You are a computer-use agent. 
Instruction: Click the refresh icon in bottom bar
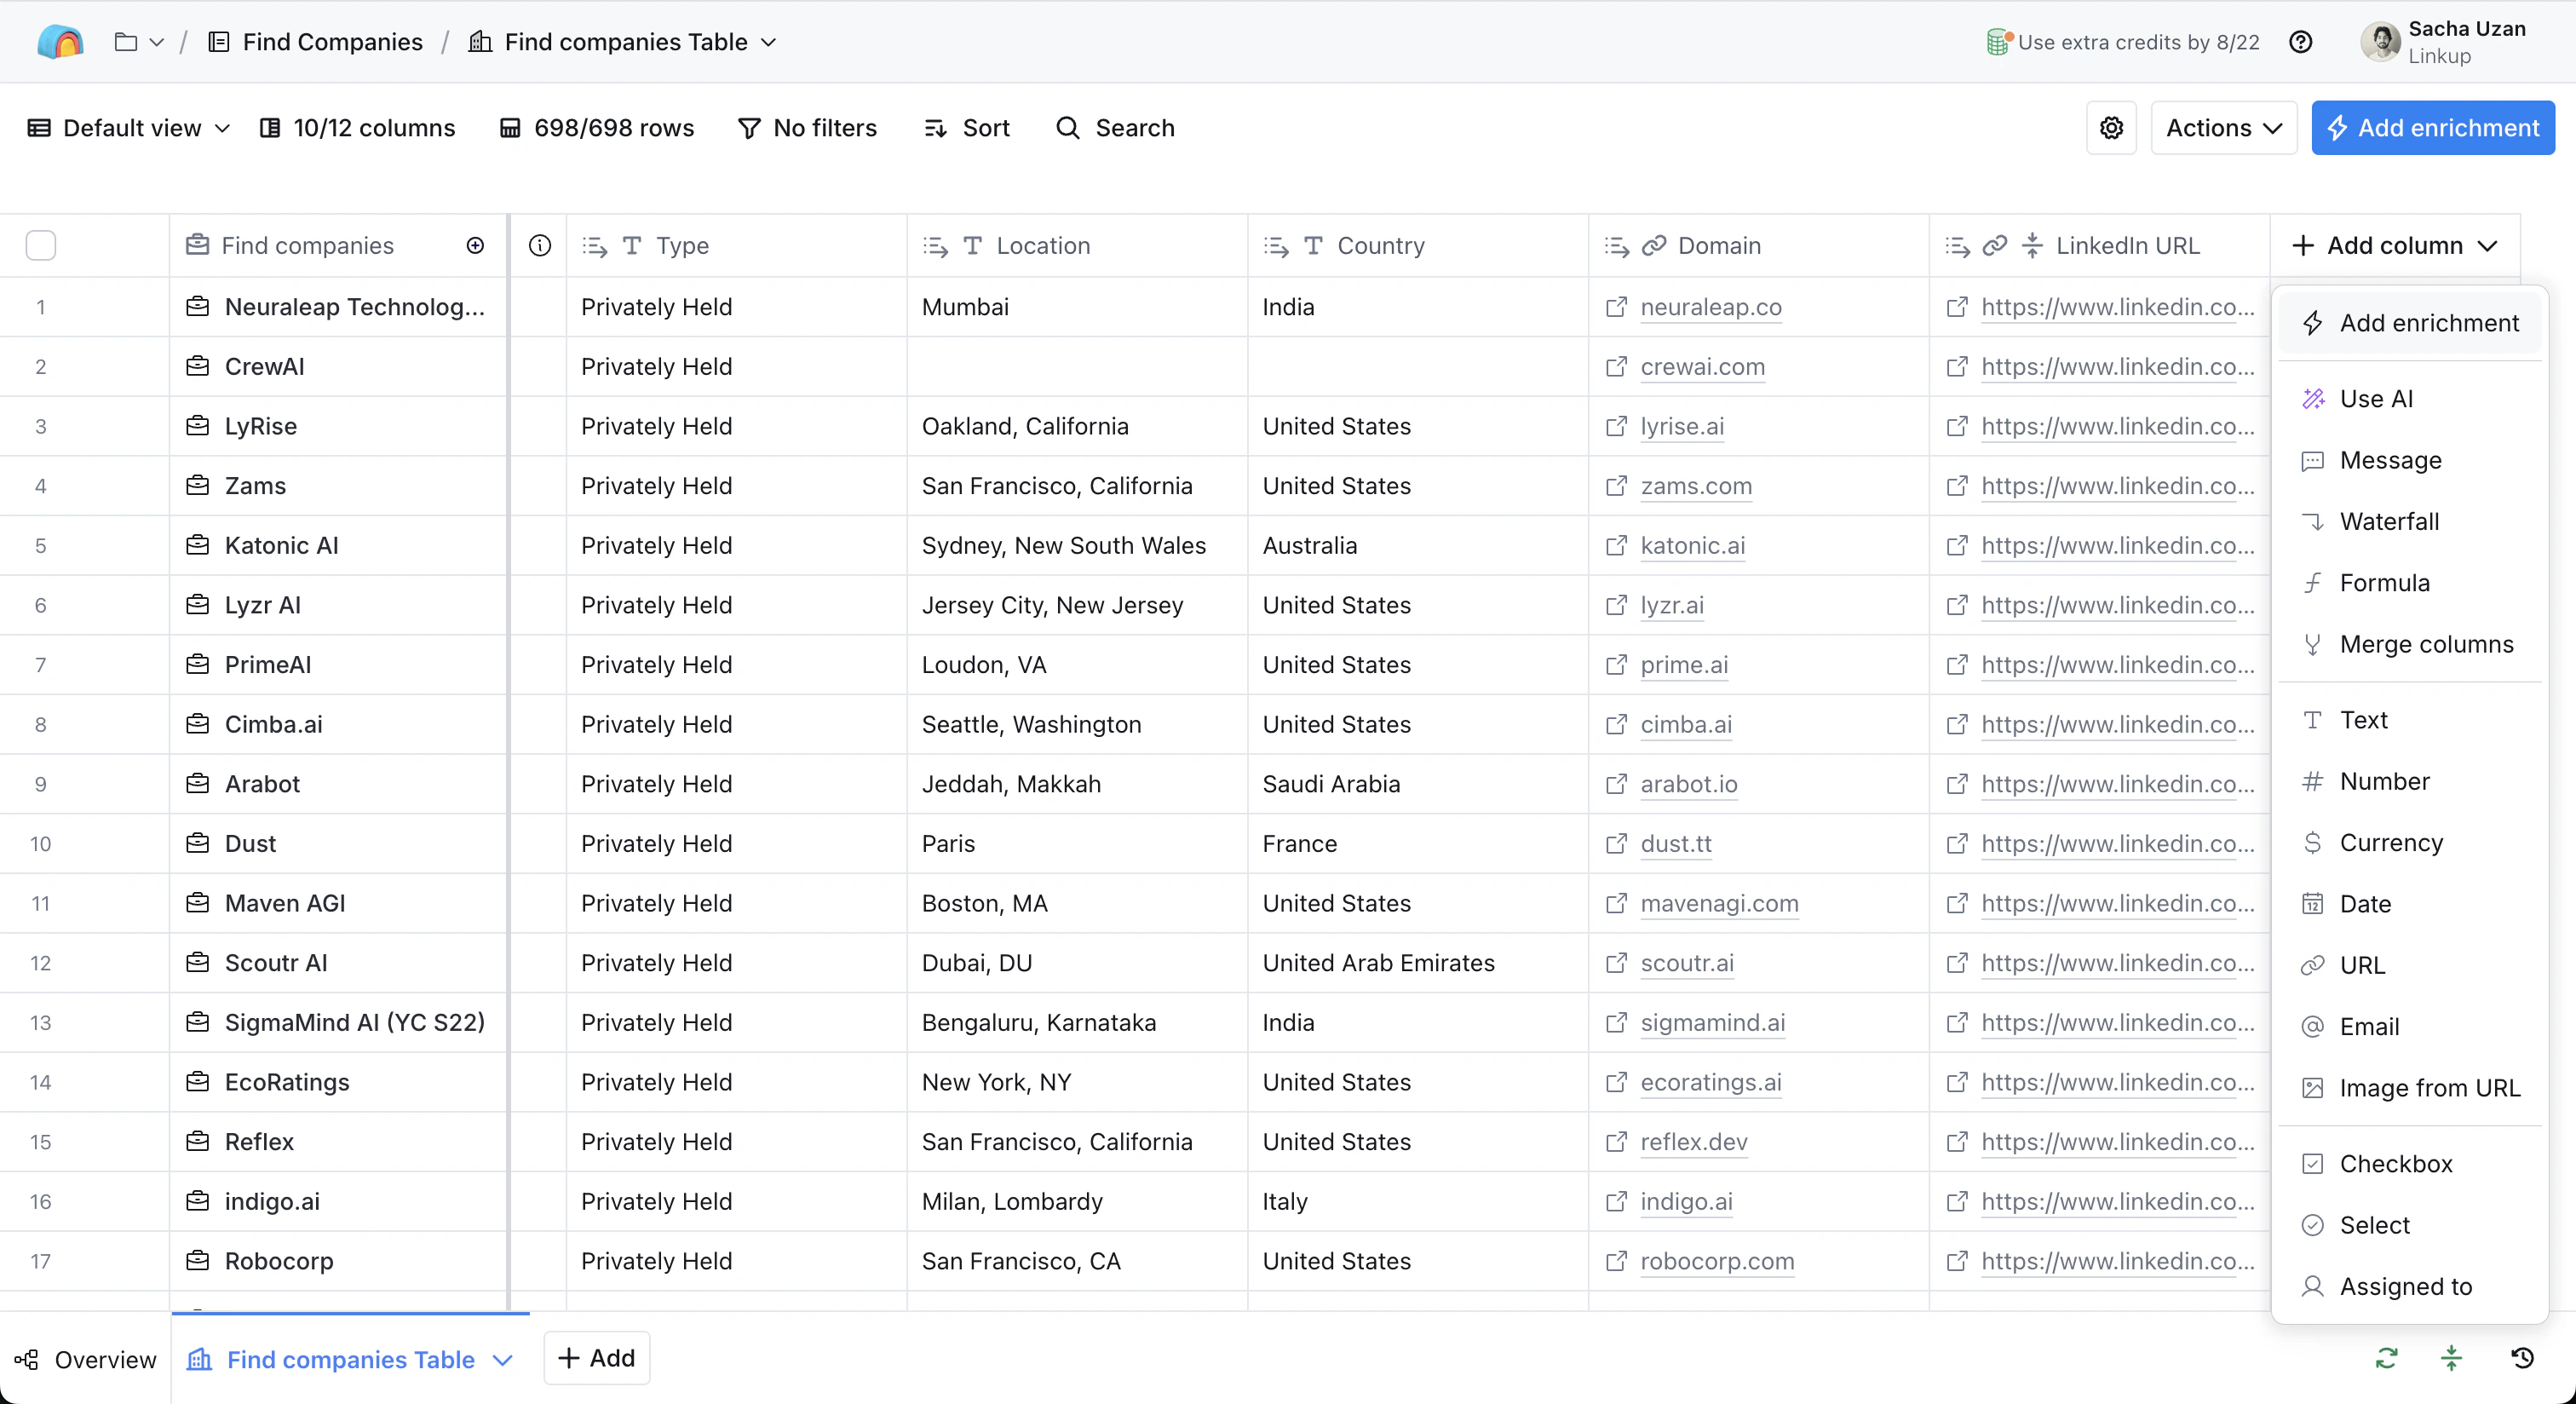click(x=2386, y=1358)
